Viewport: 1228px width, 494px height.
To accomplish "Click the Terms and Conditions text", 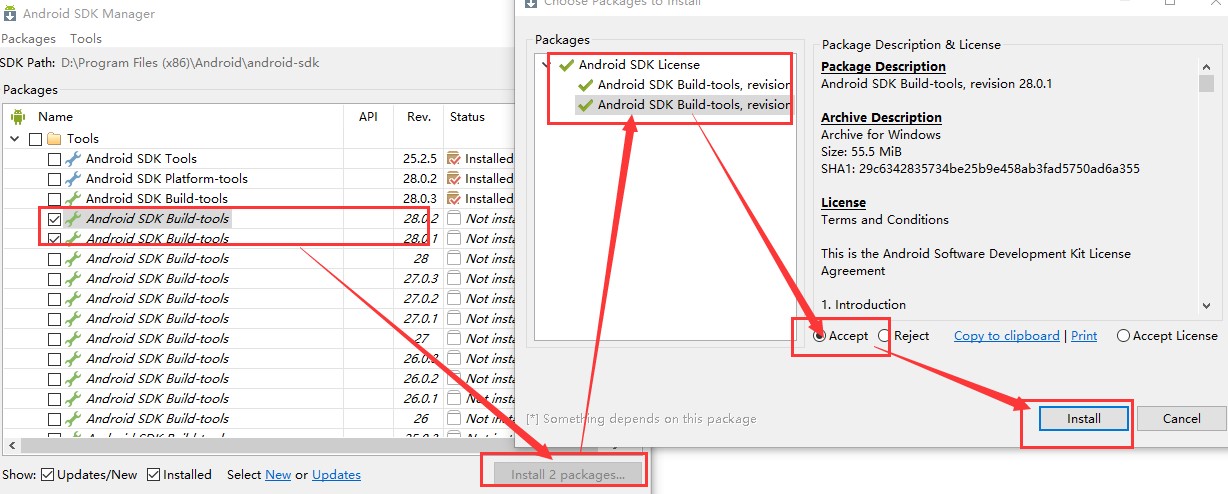I will coord(885,219).
